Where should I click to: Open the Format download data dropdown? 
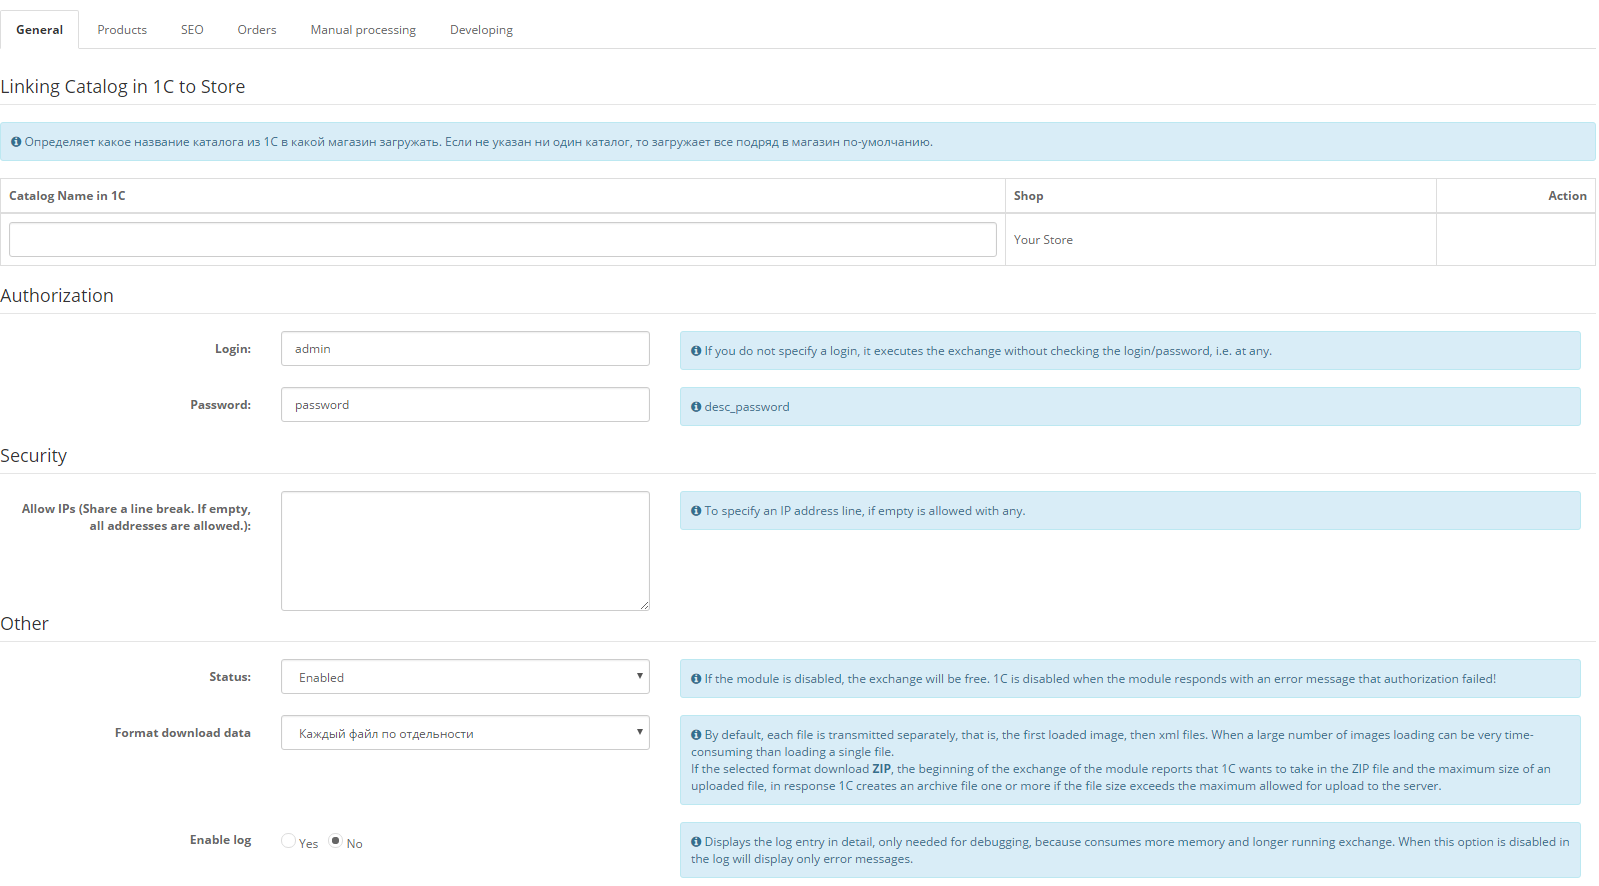click(x=465, y=733)
